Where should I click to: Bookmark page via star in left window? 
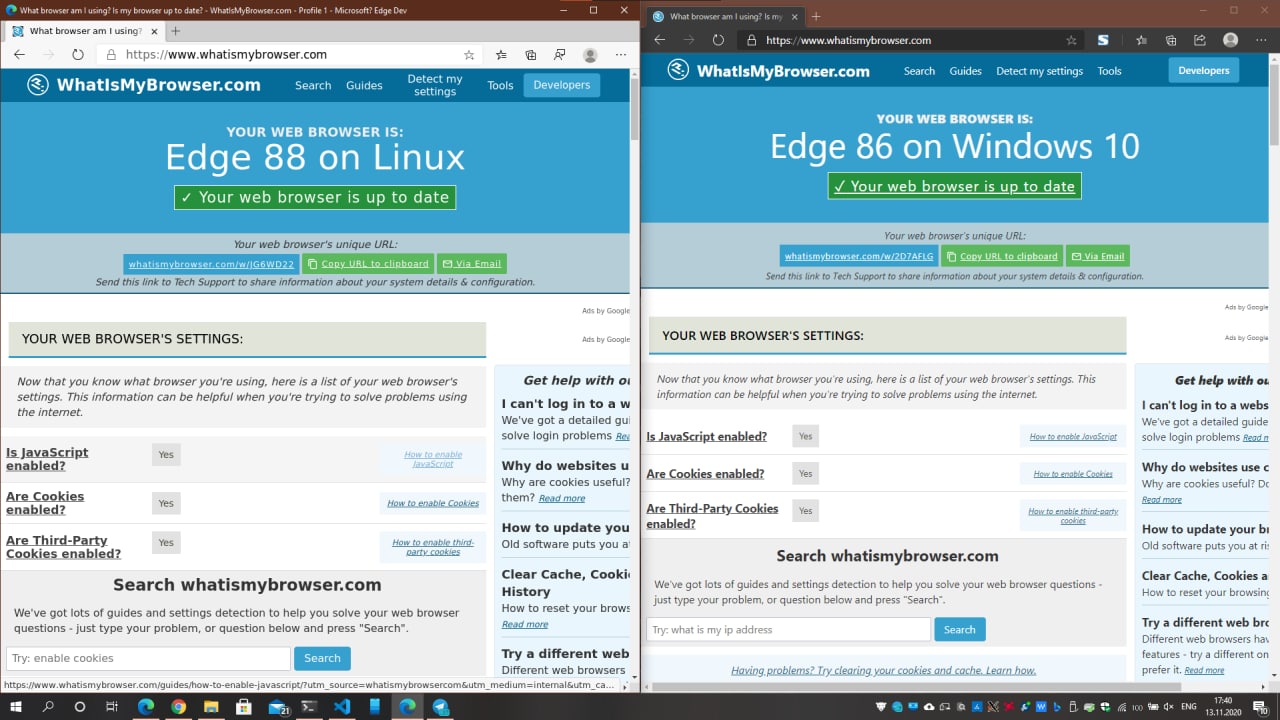[x=469, y=55]
